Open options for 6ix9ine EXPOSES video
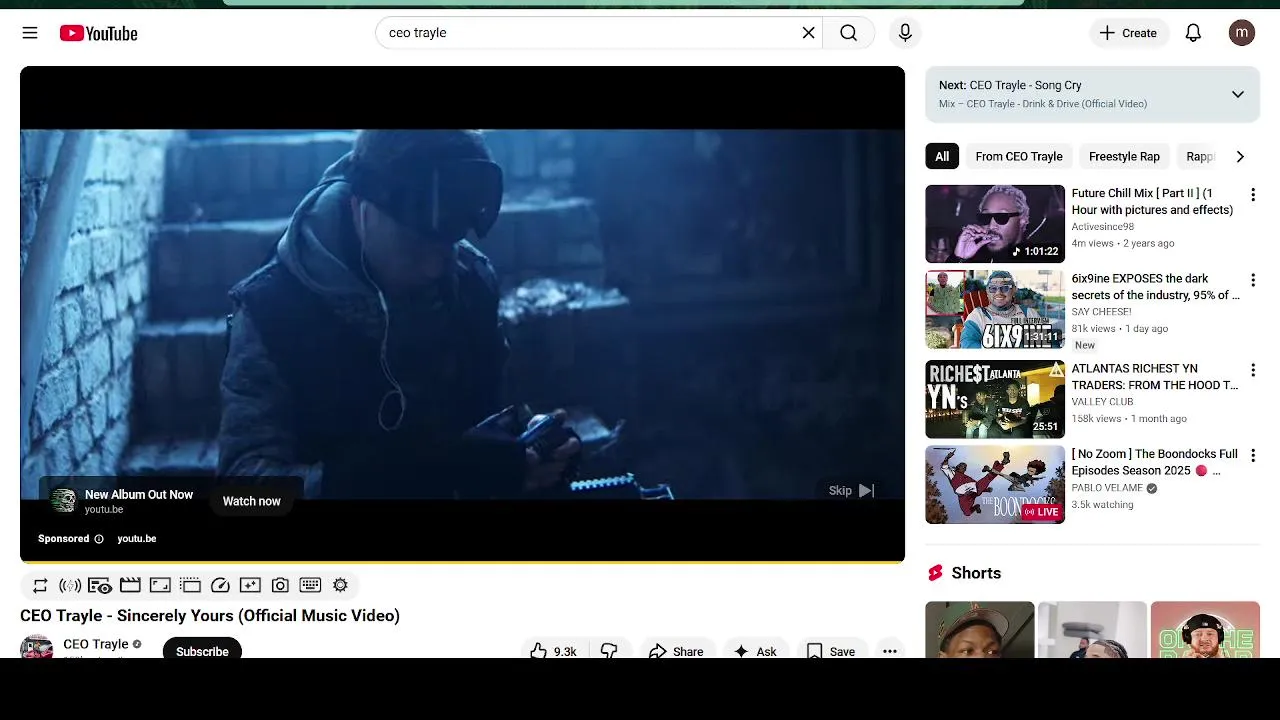 click(x=1253, y=281)
